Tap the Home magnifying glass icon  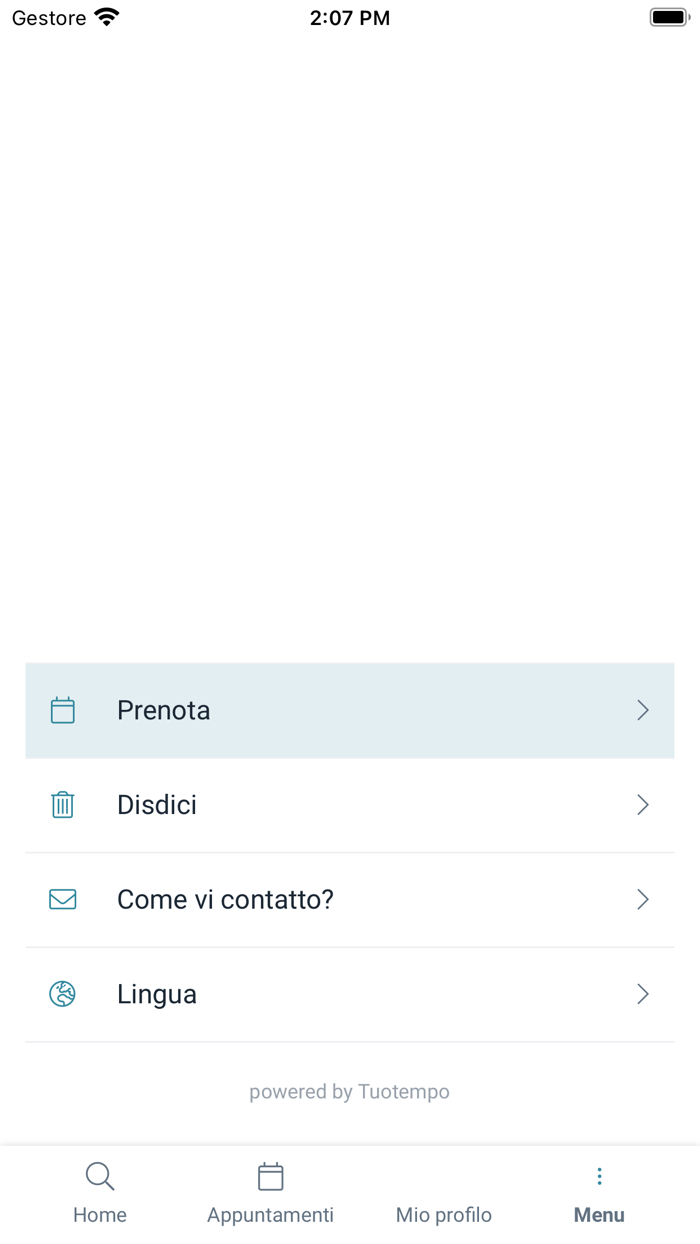[100, 1177]
